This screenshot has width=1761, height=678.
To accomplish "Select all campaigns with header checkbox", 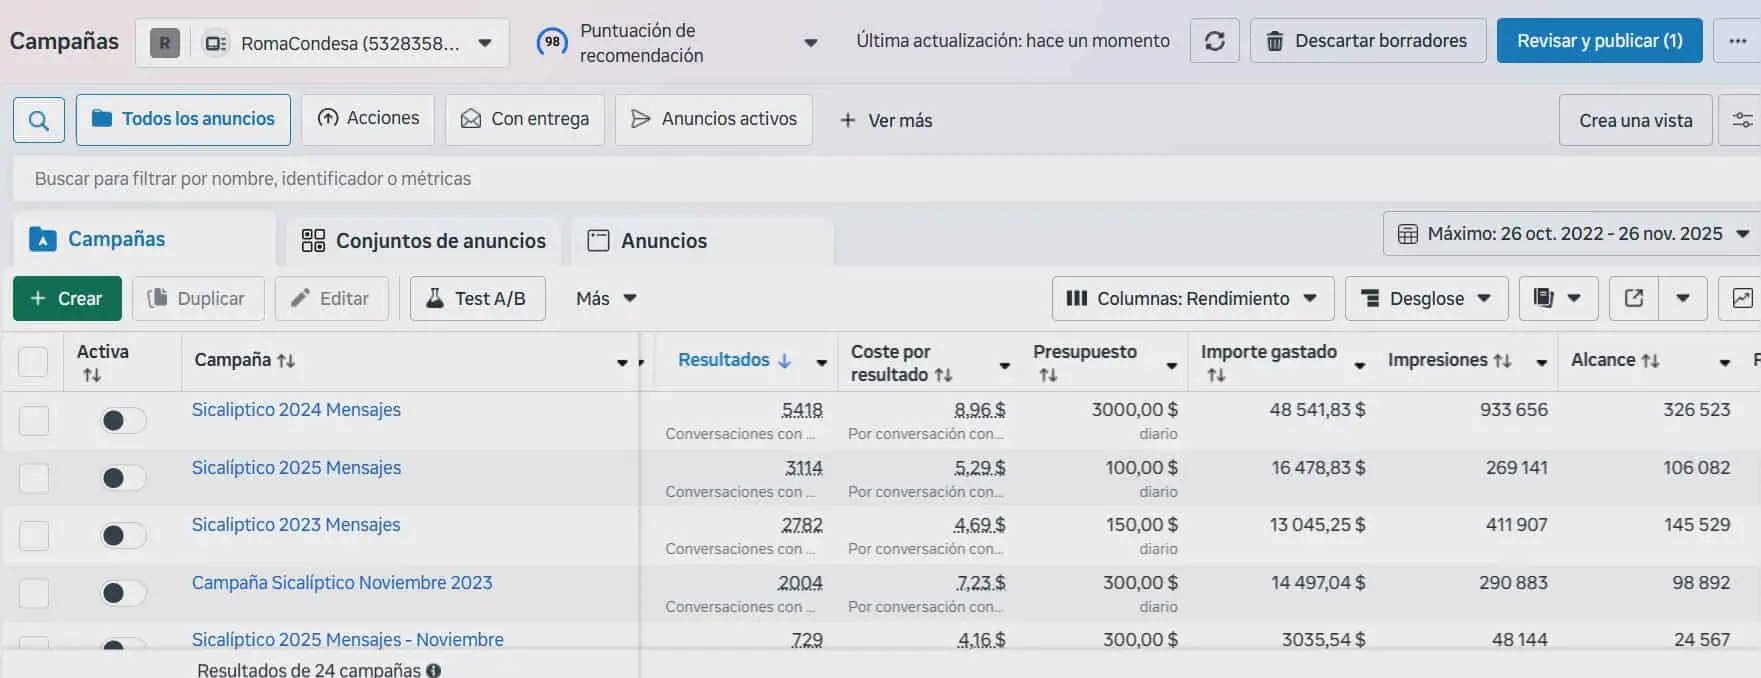I will tap(33, 361).
